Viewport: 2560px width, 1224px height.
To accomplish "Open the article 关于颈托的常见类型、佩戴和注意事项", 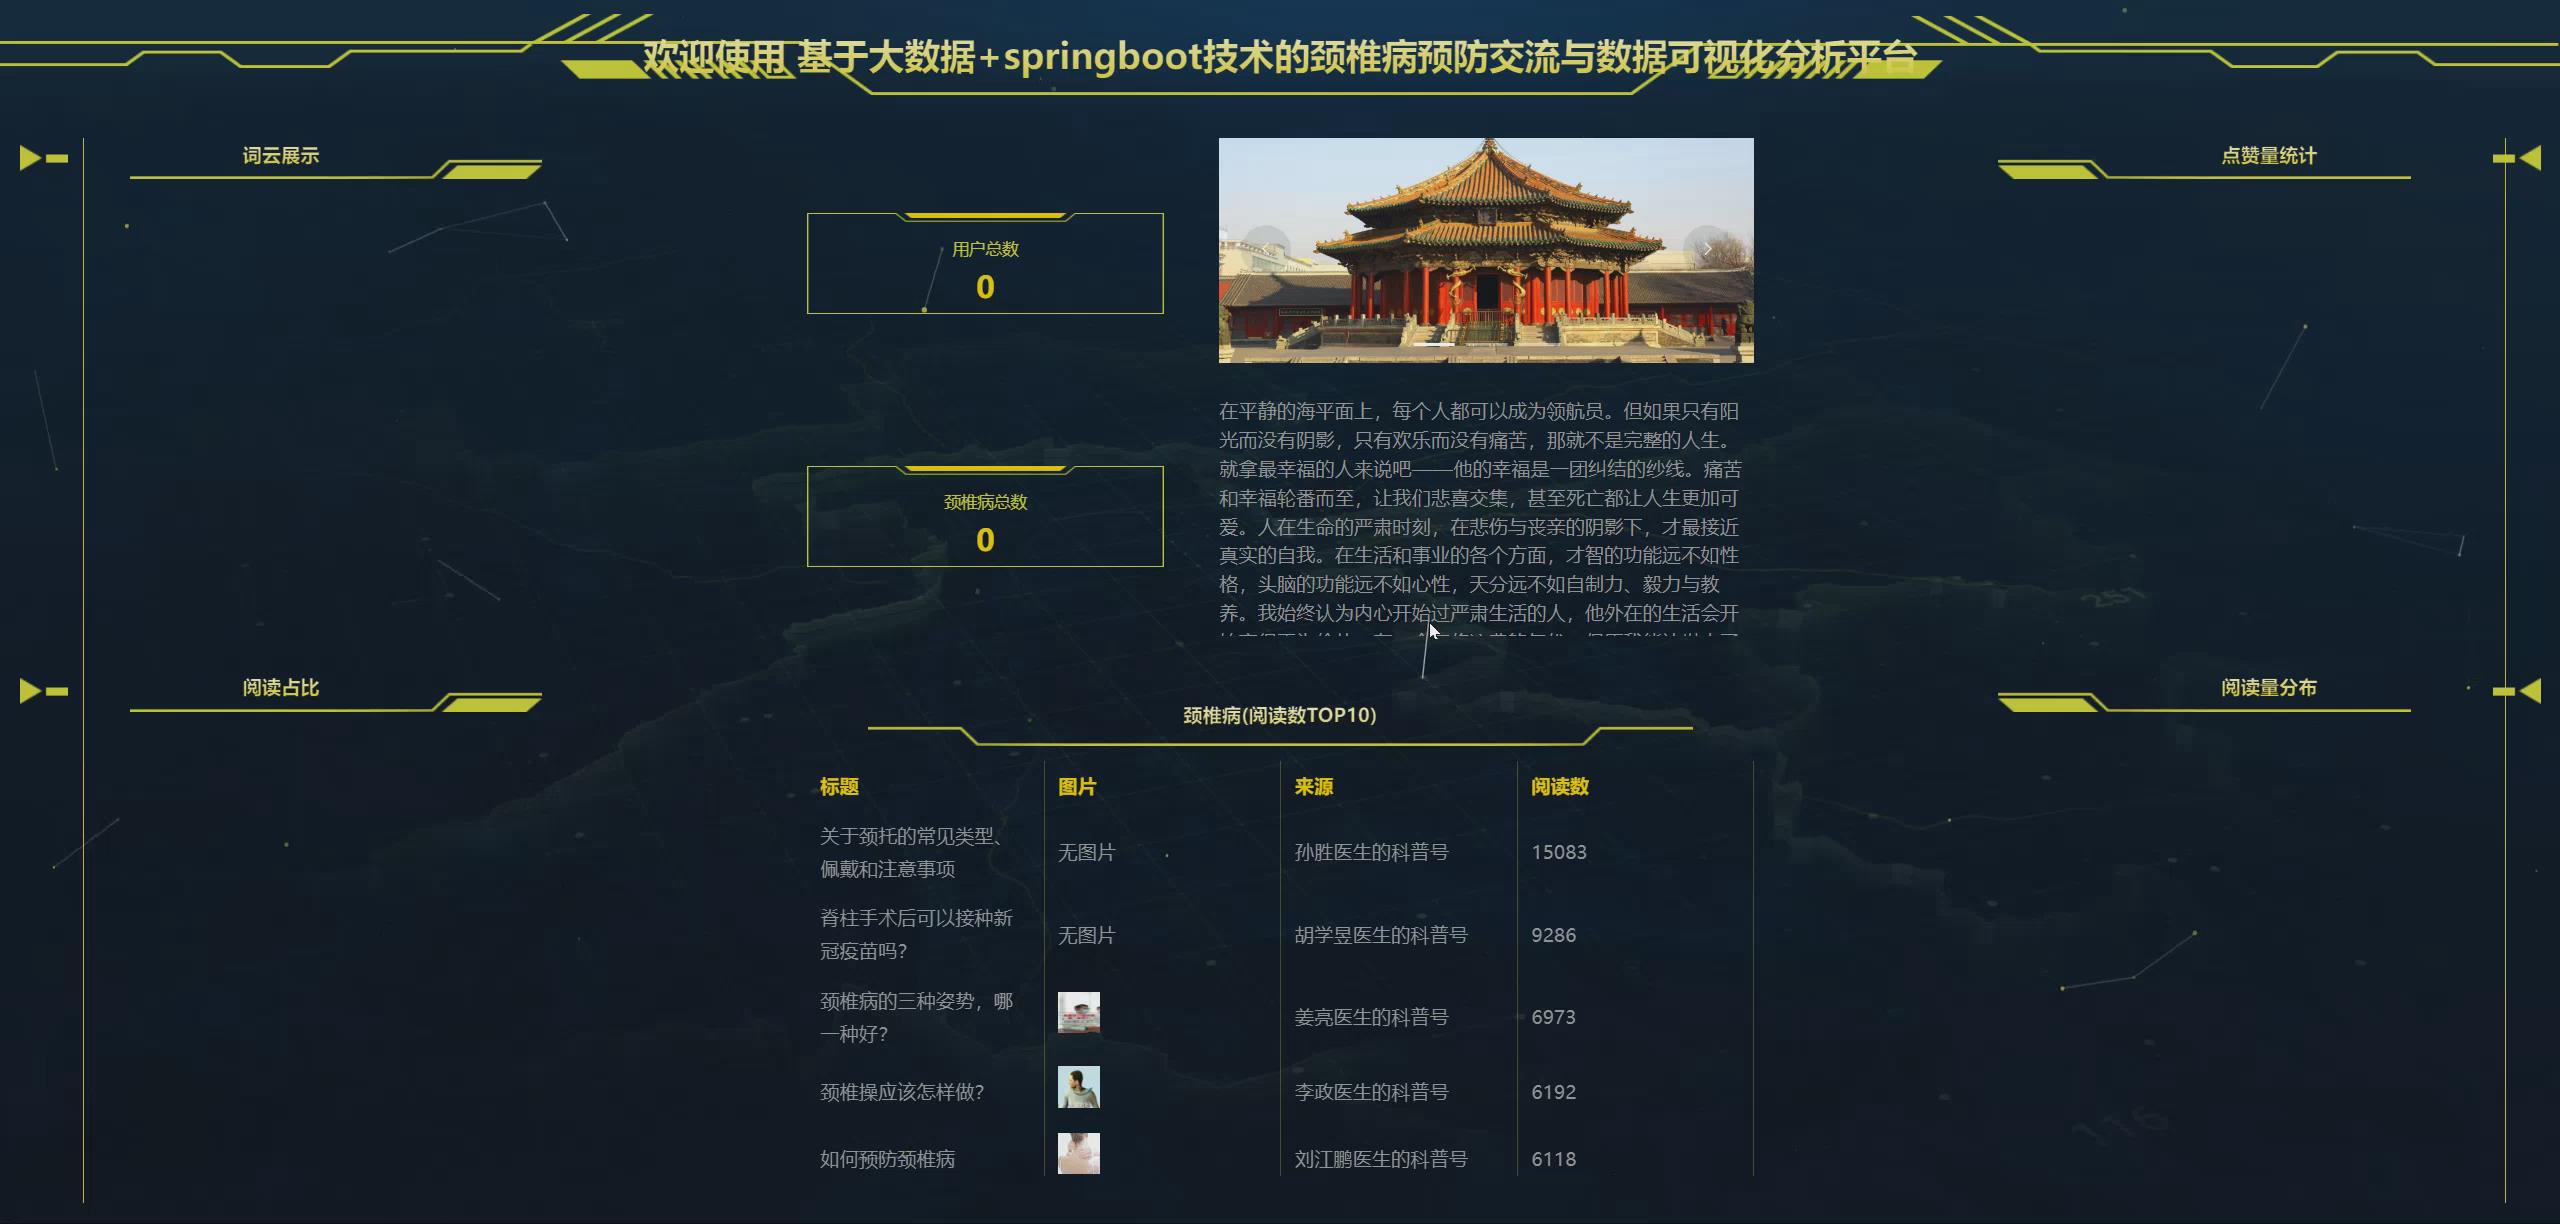I will click(912, 852).
